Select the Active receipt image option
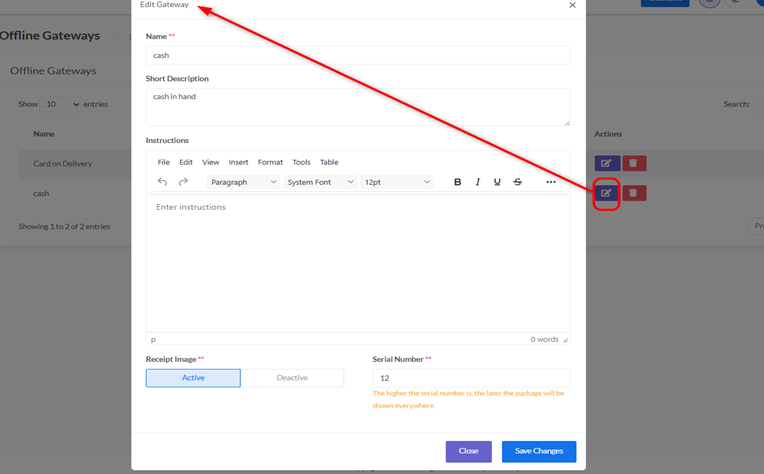Viewport: 764px width, 474px height. (x=193, y=378)
